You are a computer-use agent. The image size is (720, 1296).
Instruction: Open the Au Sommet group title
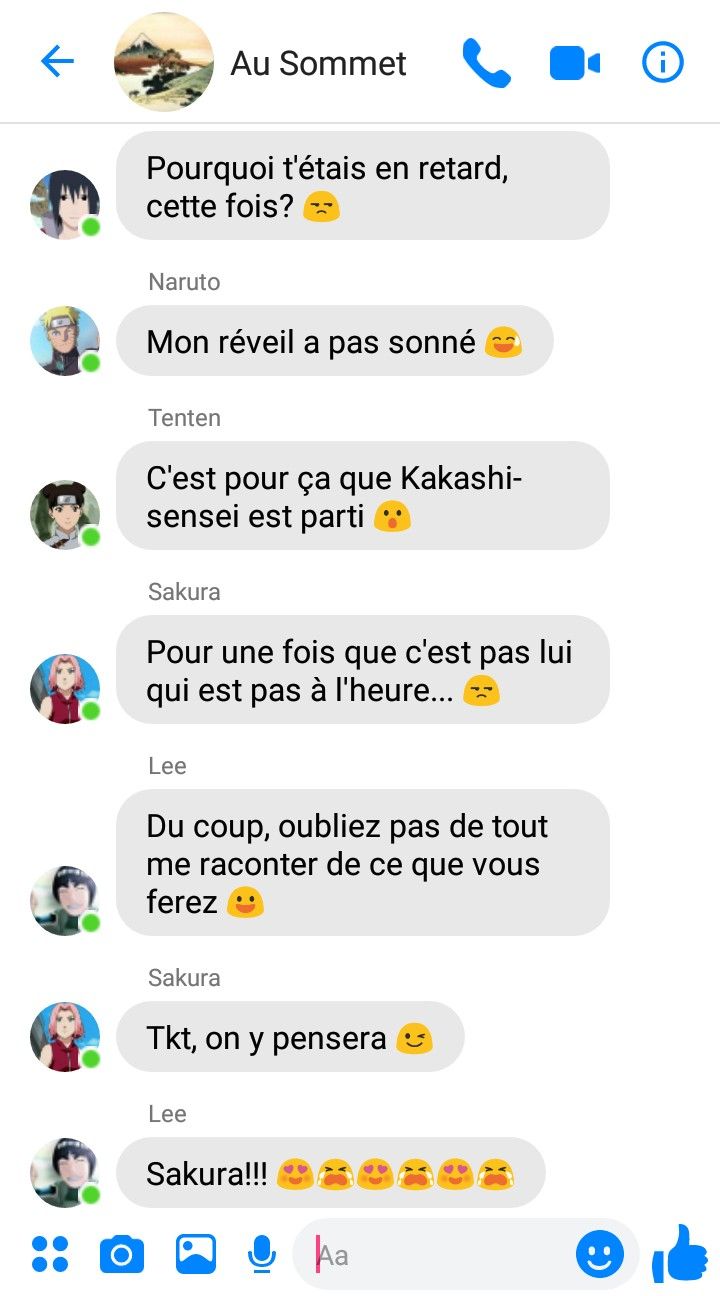pos(319,64)
